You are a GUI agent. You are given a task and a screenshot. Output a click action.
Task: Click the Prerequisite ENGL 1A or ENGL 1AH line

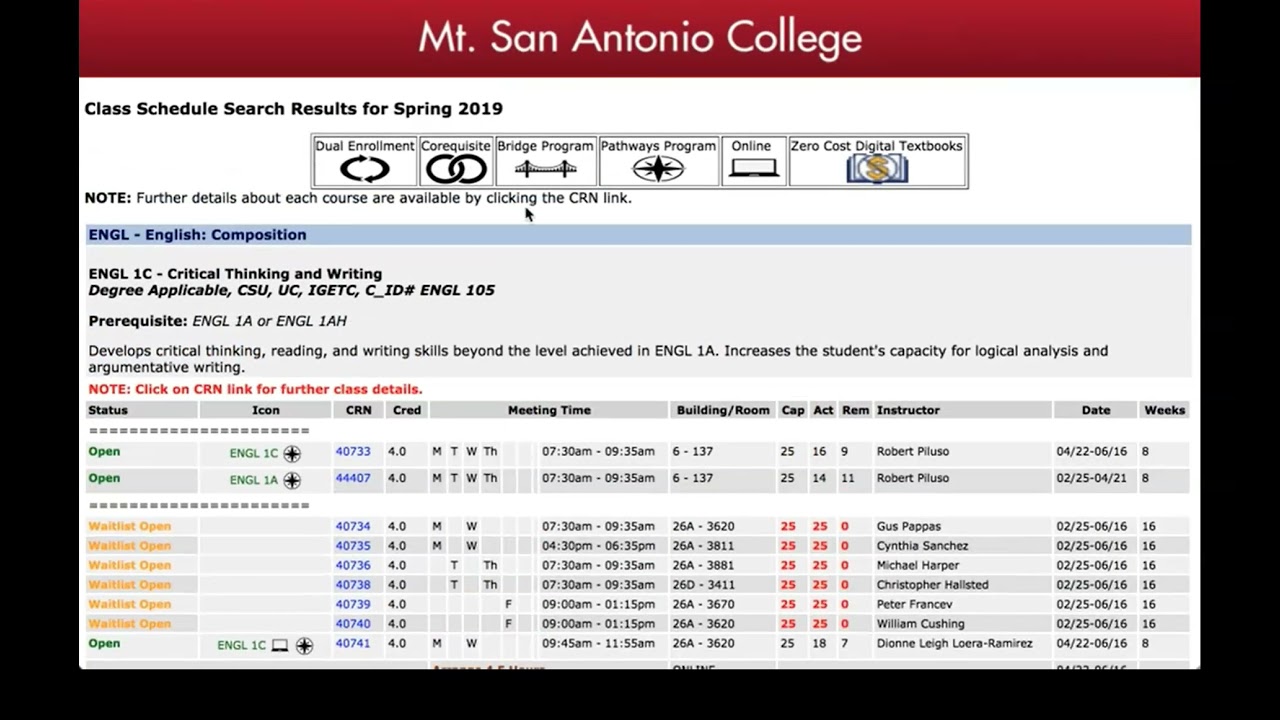pyautogui.click(x=217, y=321)
